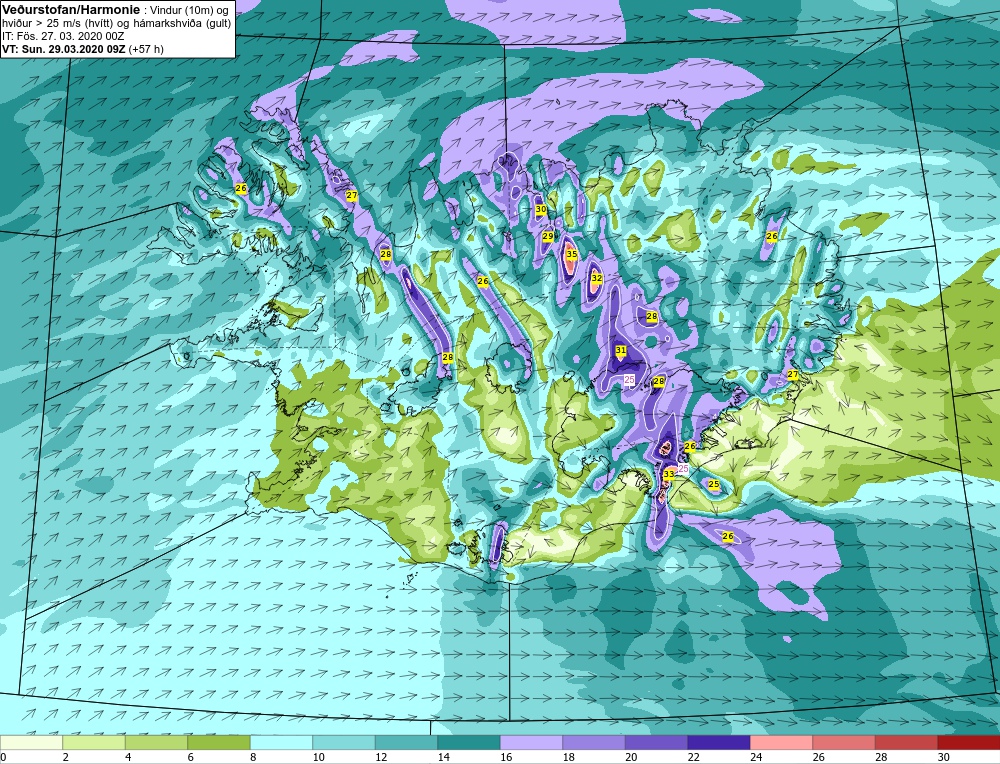Select the 8–10 m/s light cyan legend swatch
This screenshot has height=764, width=1000.
pyautogui.click(x=281, y=743)
